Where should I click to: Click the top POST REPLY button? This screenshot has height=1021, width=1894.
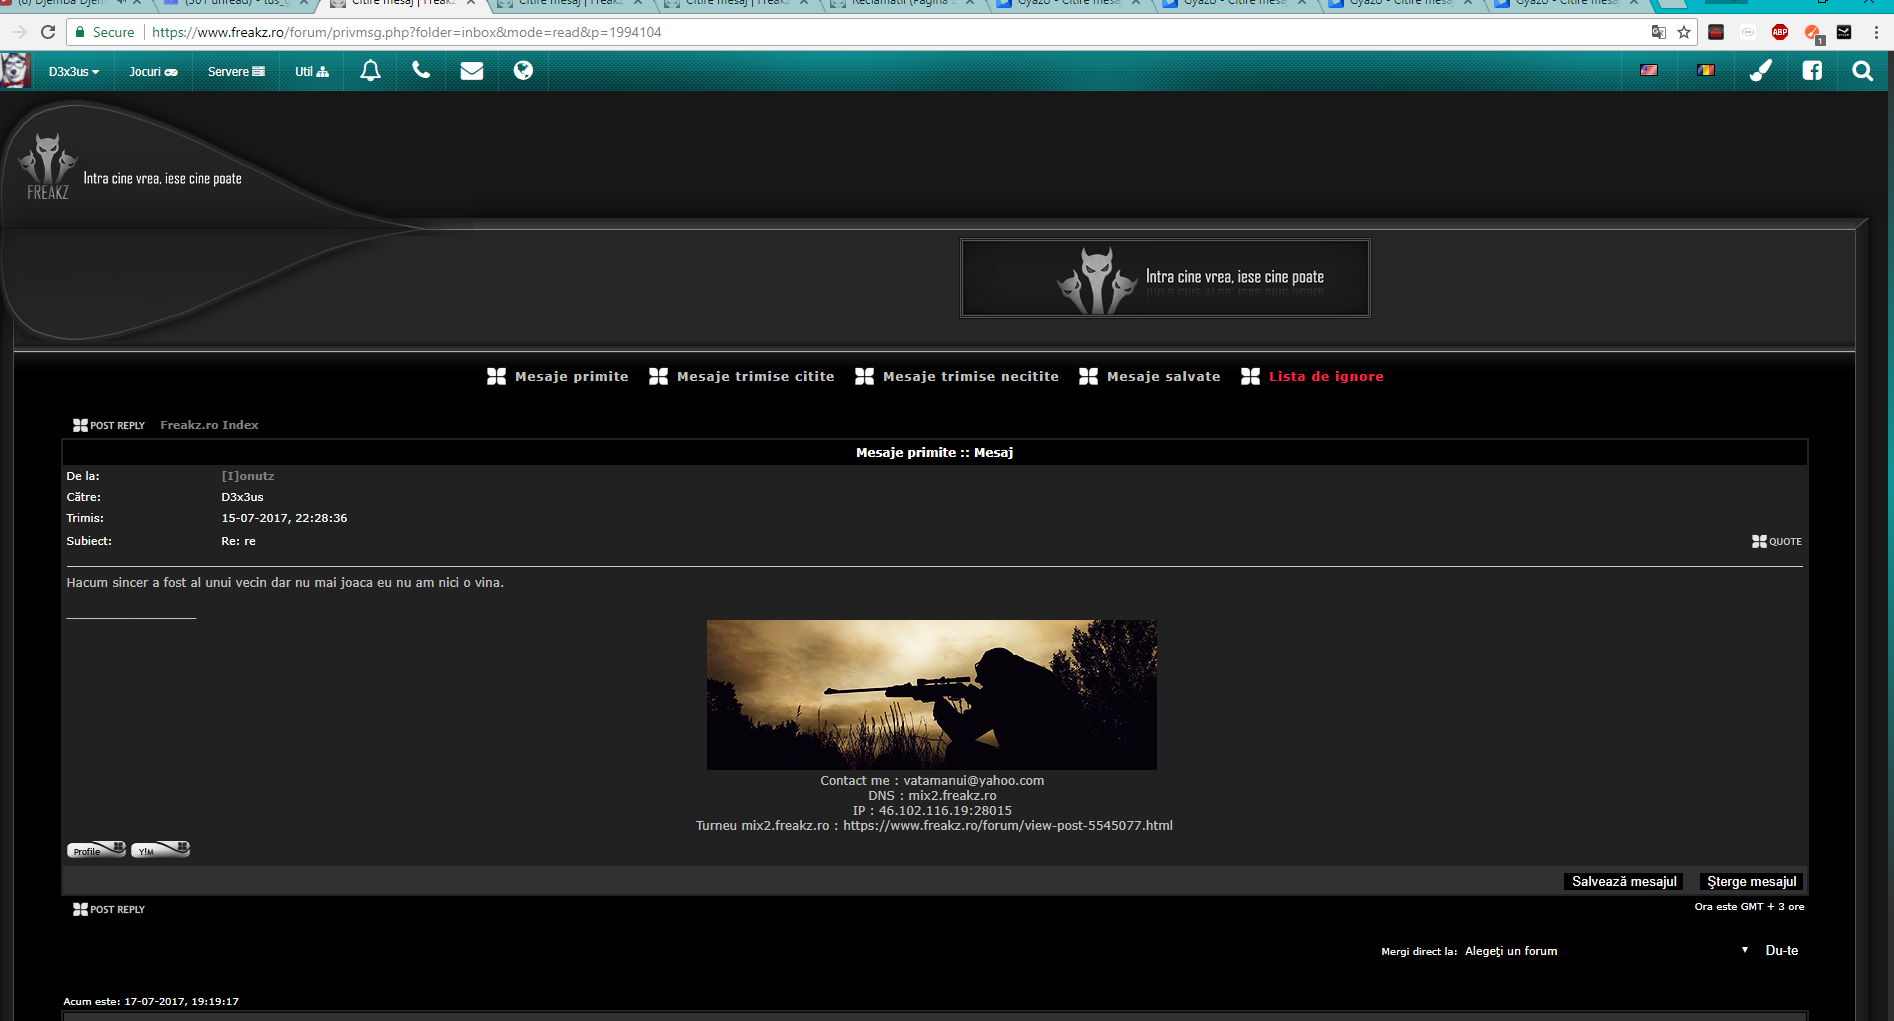[109, 426]
